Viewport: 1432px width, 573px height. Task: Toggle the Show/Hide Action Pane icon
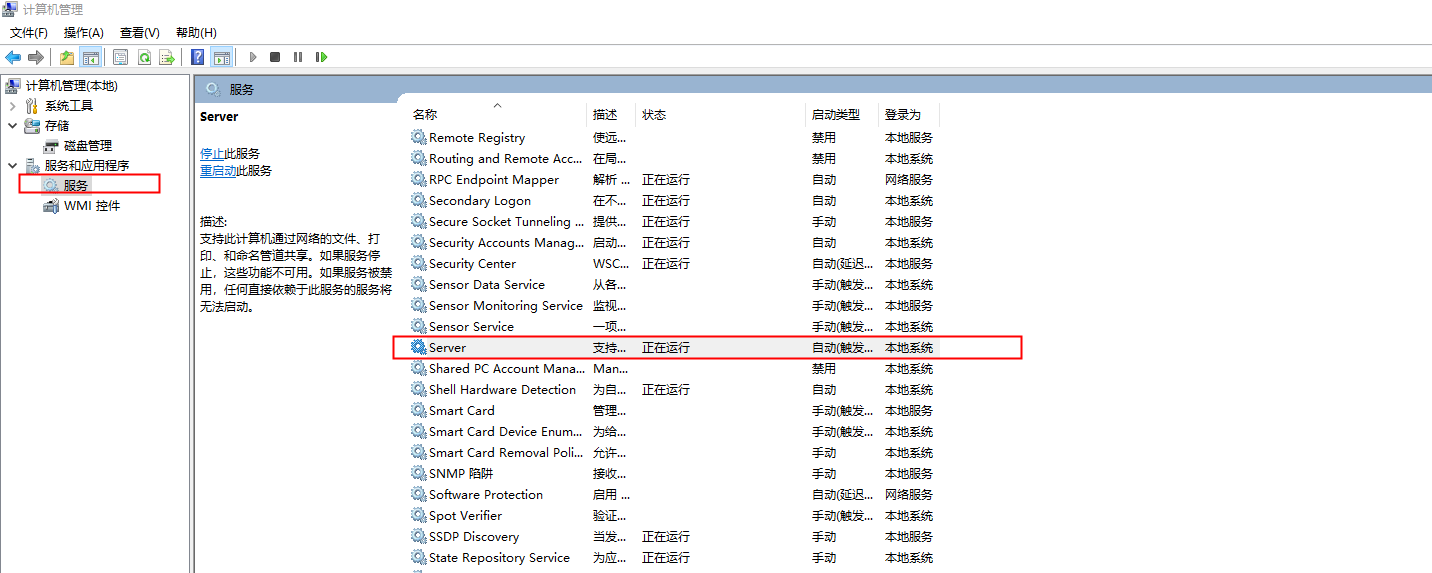pyautogui.click(x=222, y=57)
